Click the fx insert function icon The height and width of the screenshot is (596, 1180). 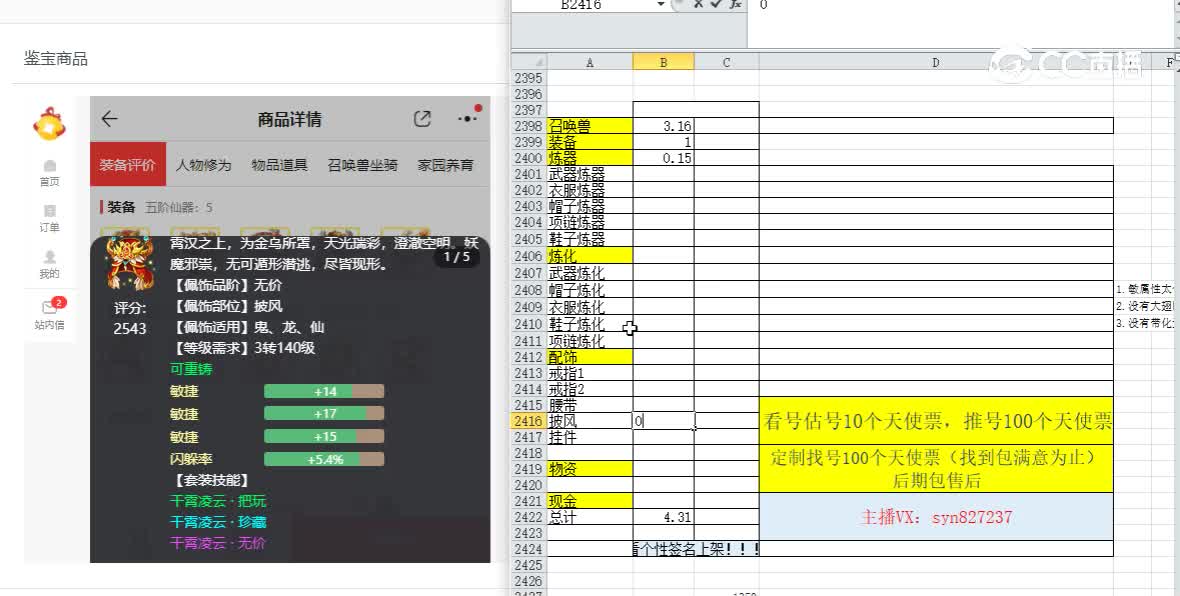[734, 5]
